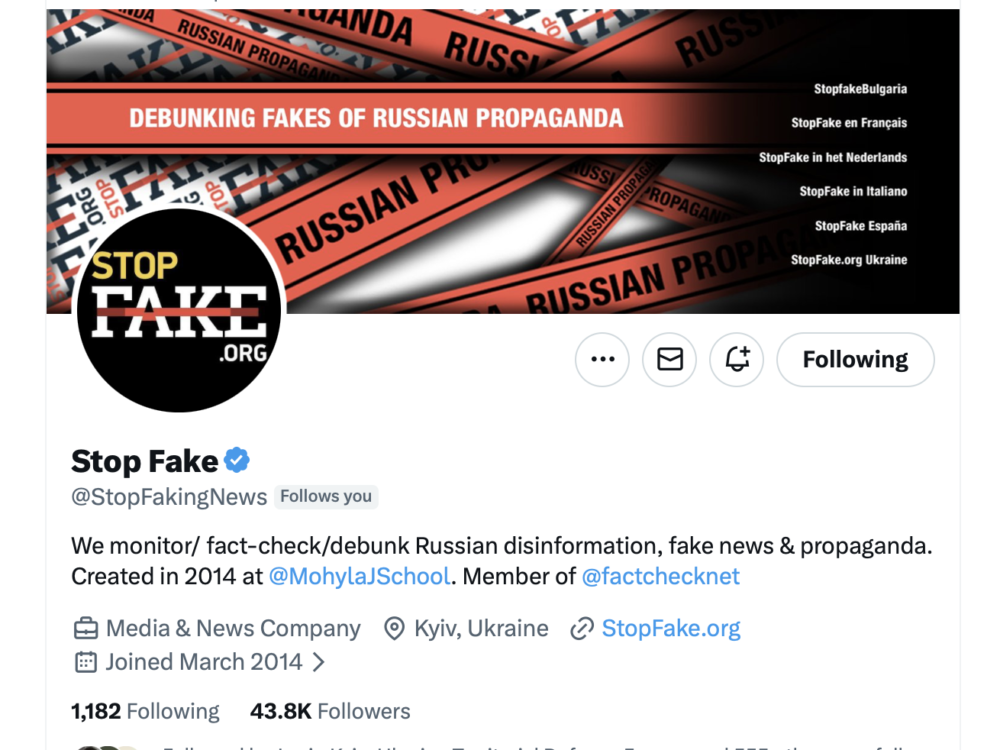Open the @MohylaJSchool mention link

coord(360,577)
